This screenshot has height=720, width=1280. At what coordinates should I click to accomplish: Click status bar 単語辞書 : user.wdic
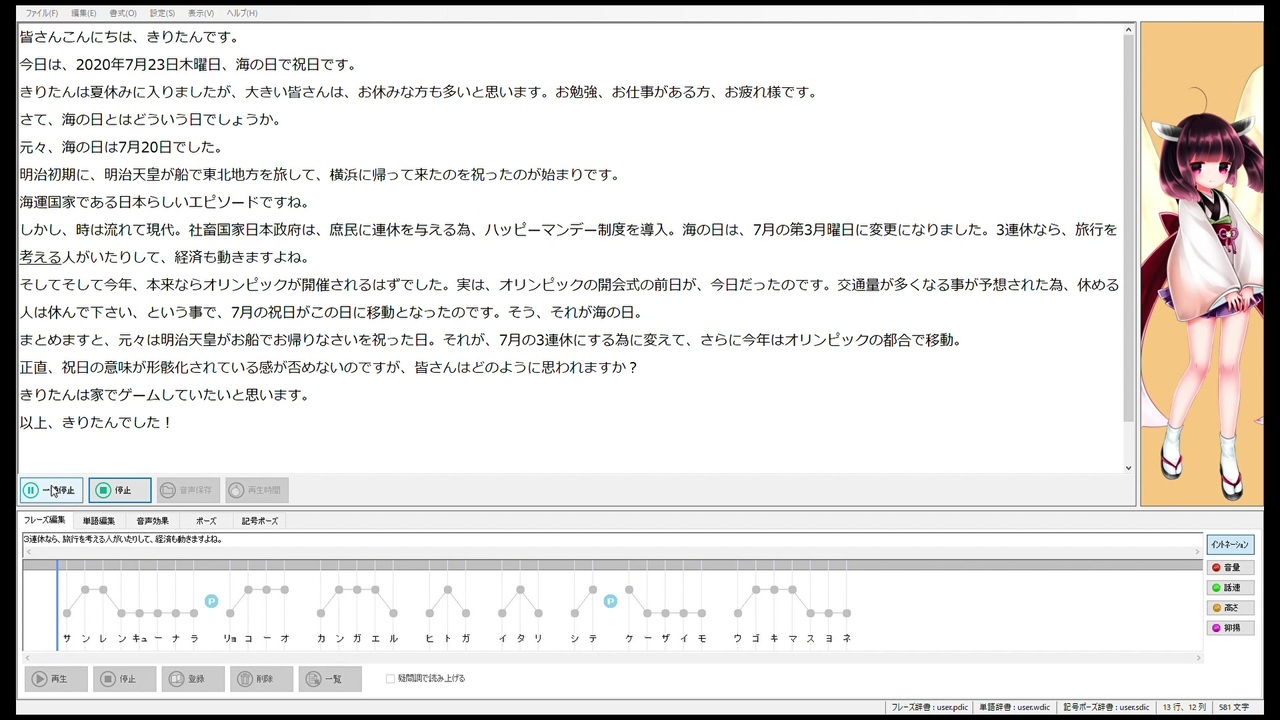pyautogui.click(x=1014, y=707)
